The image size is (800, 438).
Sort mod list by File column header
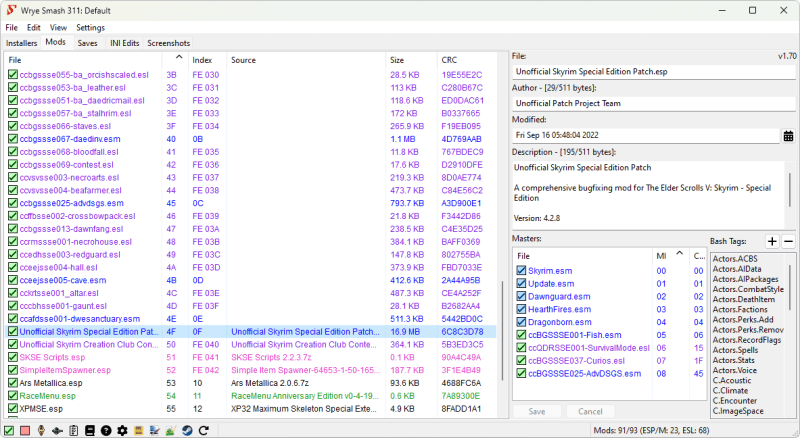coord(83,60)
